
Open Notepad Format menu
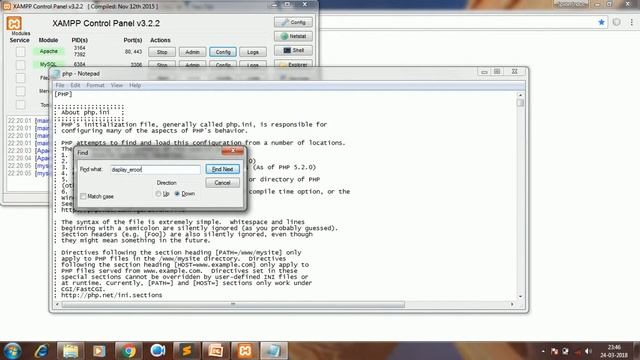coord(96,85)
